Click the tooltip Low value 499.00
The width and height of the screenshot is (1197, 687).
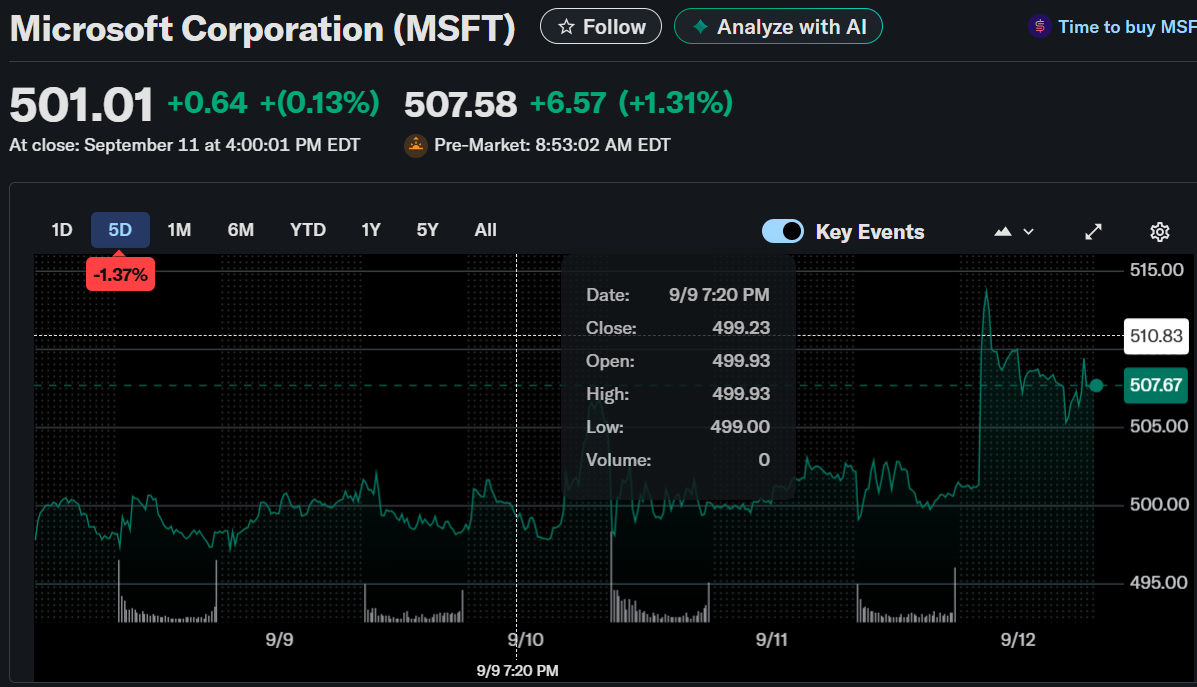coord(740,427)
